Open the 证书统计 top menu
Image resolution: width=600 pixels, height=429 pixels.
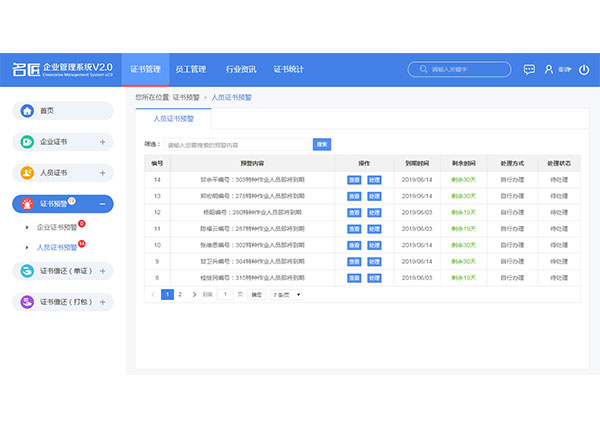[290, 69]
